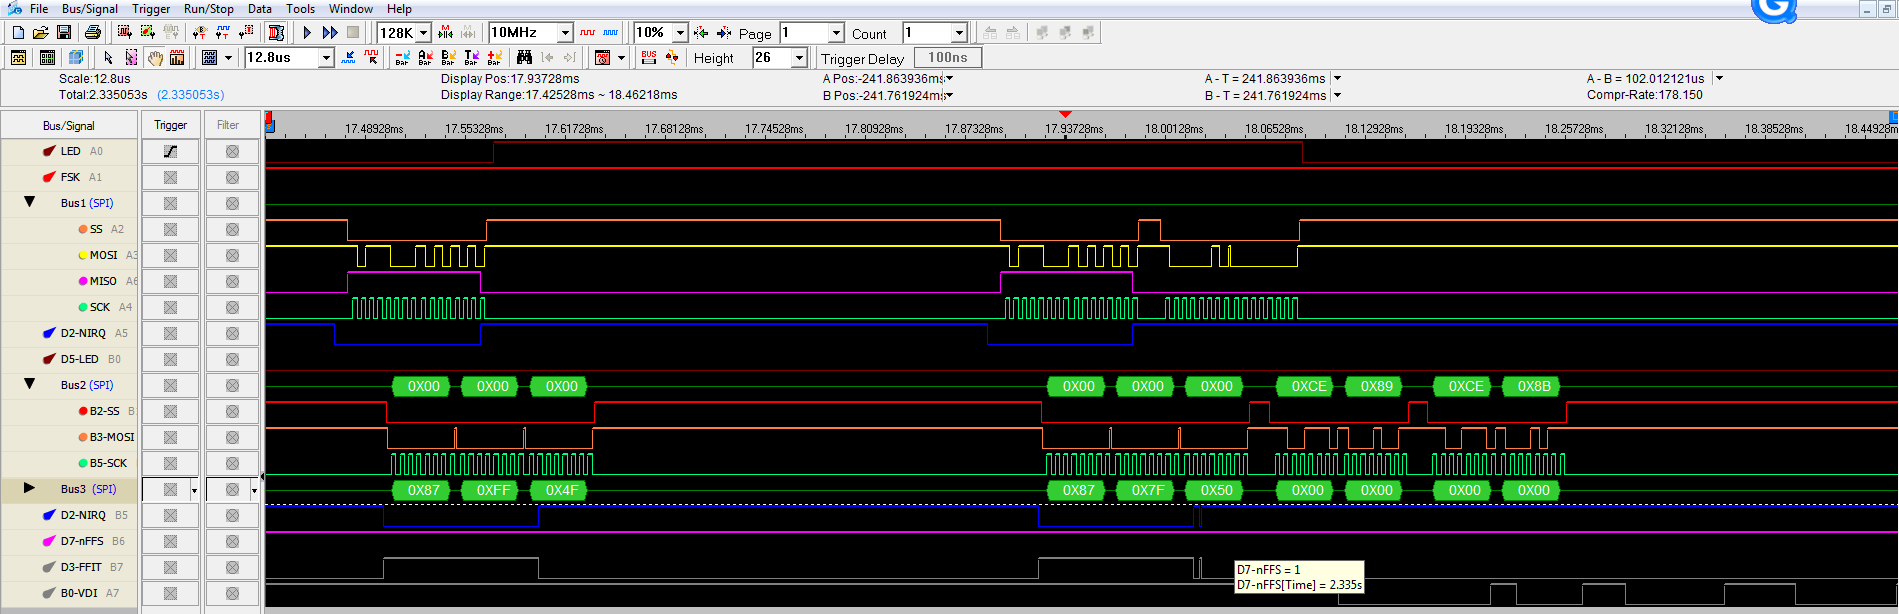
Task: Toggle filter setting for SCK A4
Action: point(232,307)
